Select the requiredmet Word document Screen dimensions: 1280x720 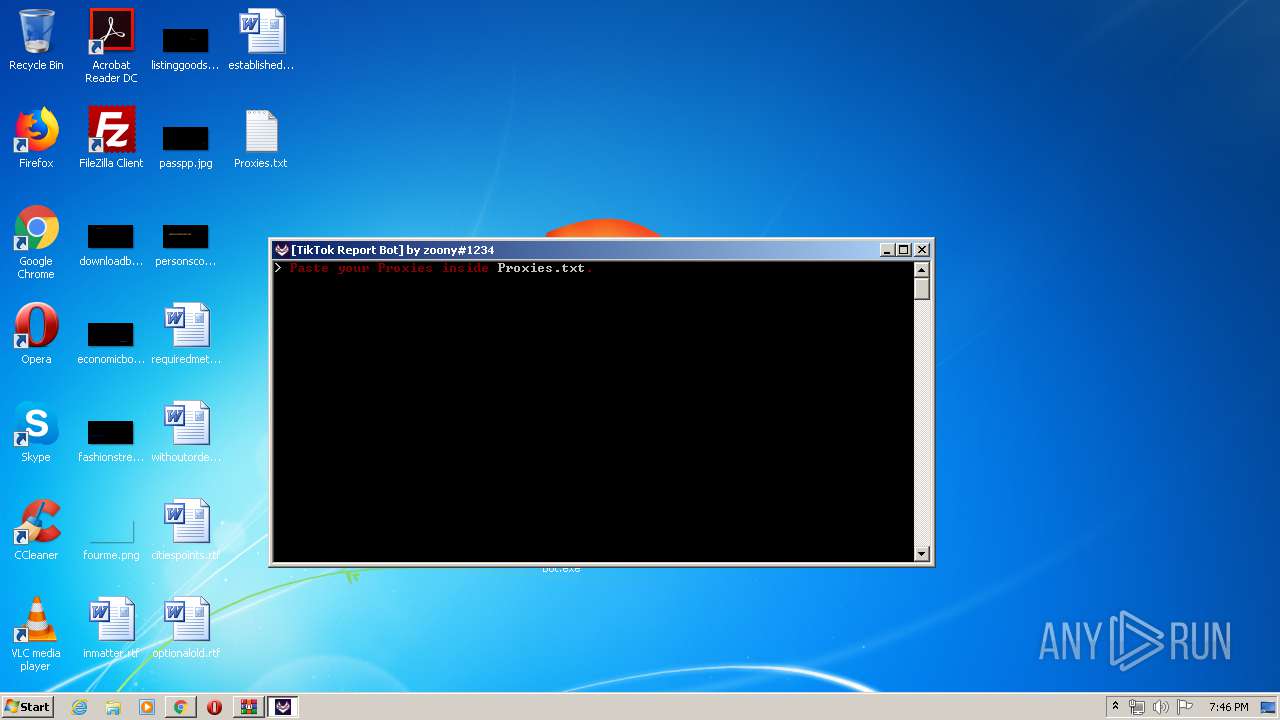(186, 334)
